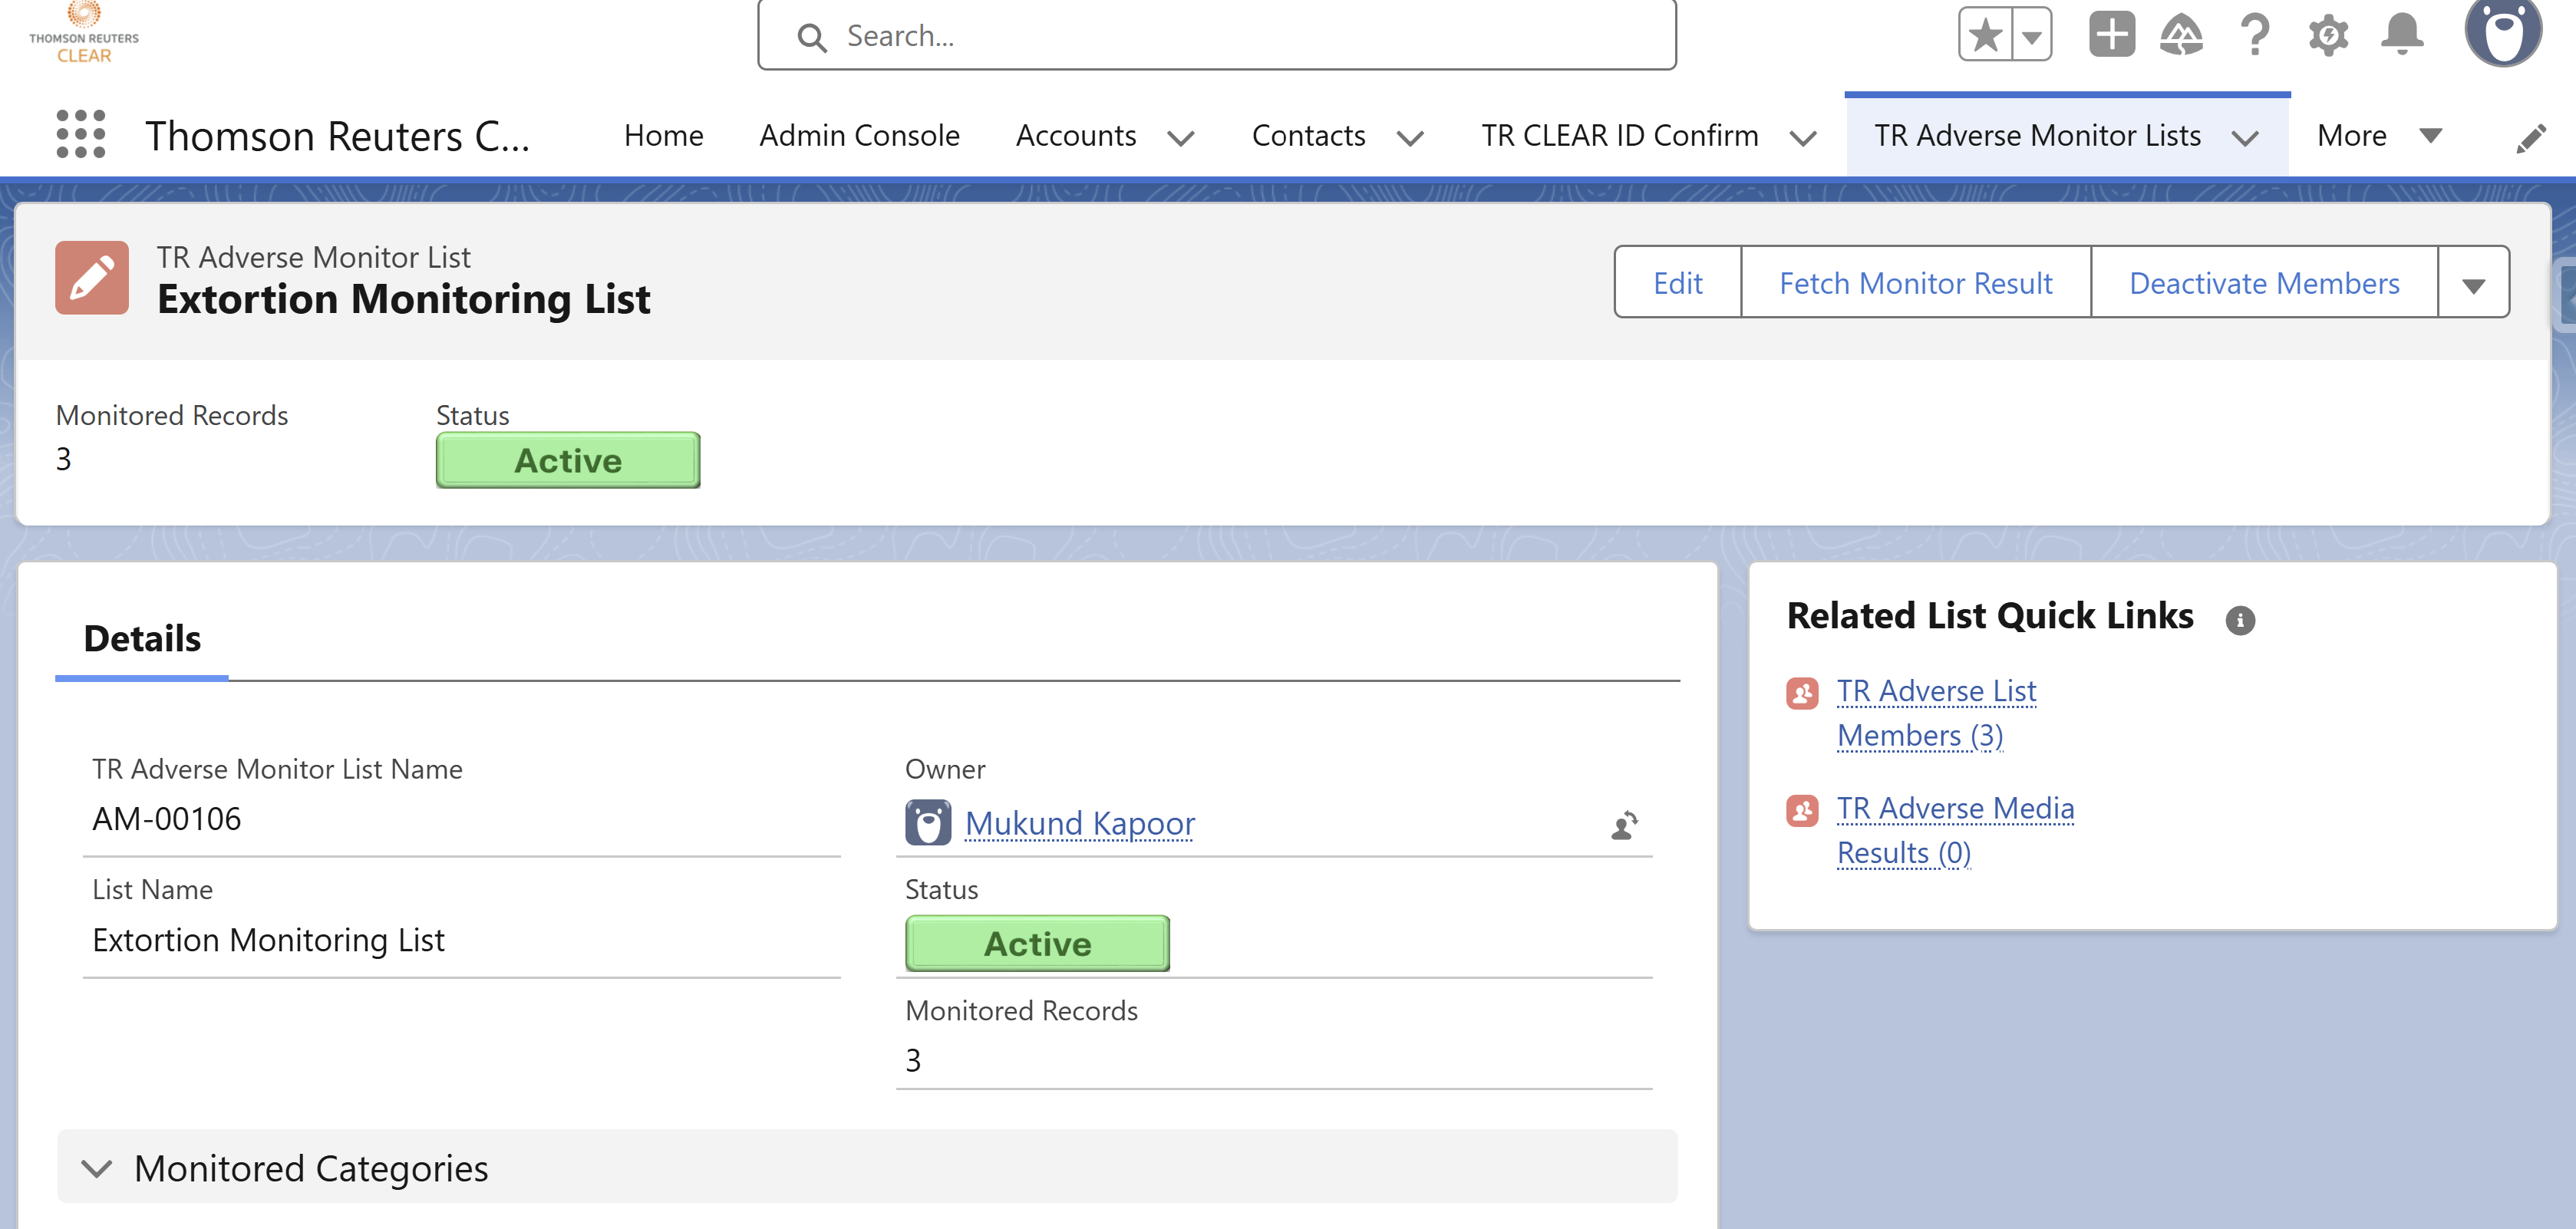This screenshot has height=1229, width=2576.
Task: Click the Extortion Monitoring List field value
Action: click(x=268, y=940)
